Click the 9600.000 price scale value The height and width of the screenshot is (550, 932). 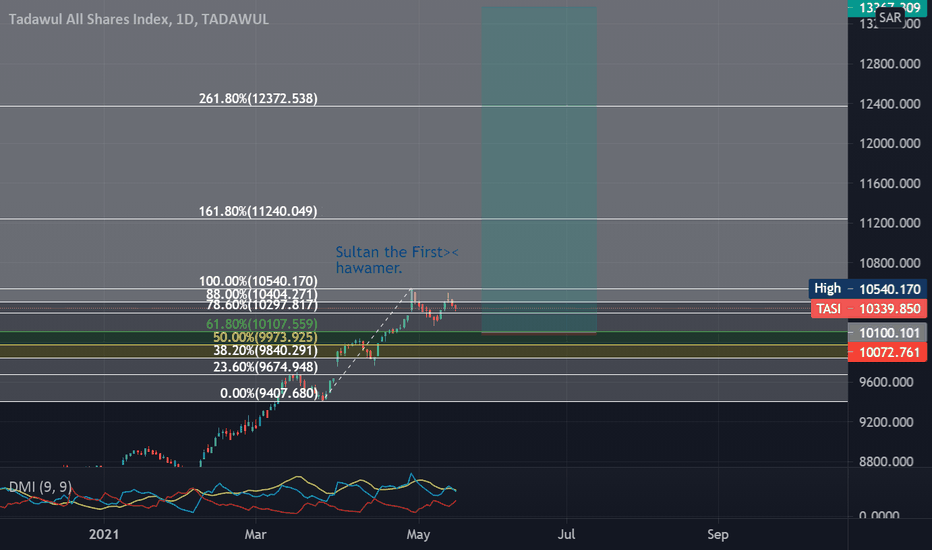(x=886, y=382)
